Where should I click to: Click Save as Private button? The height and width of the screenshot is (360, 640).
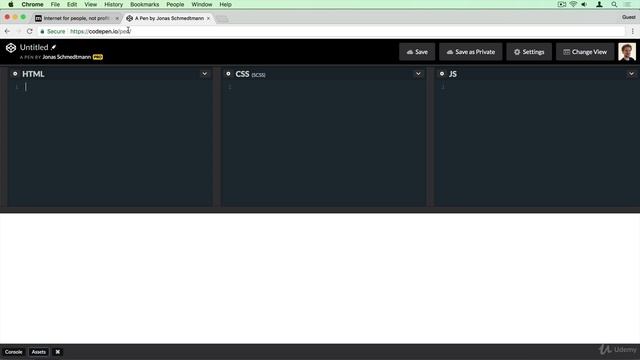click(x=471, y=52)
